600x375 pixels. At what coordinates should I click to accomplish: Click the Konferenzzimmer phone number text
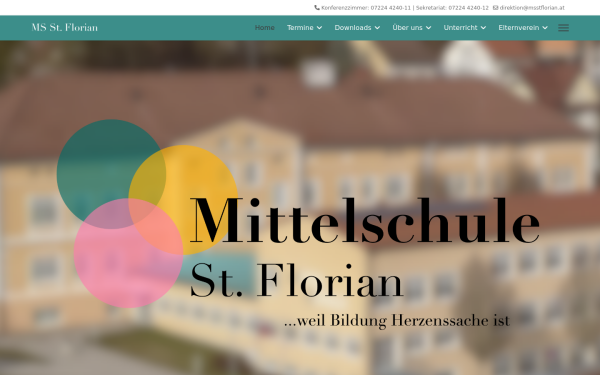366,7
